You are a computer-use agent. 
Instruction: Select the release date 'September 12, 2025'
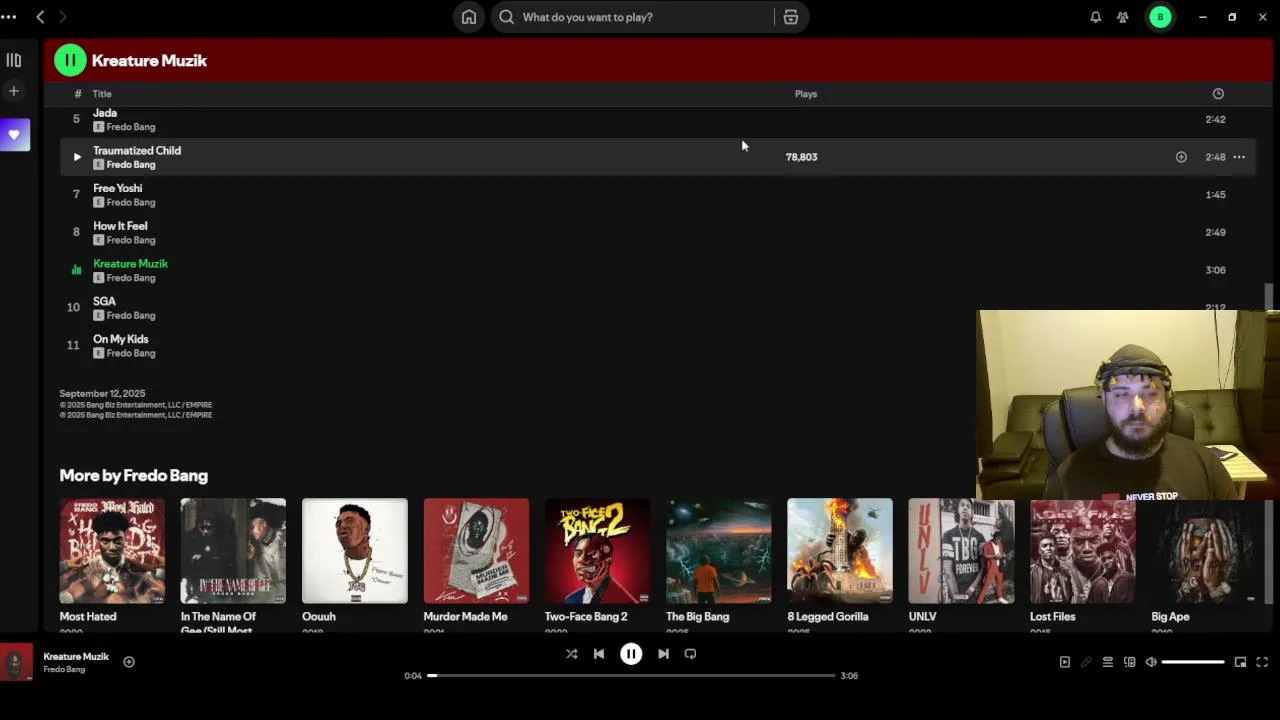pos(102,394)
